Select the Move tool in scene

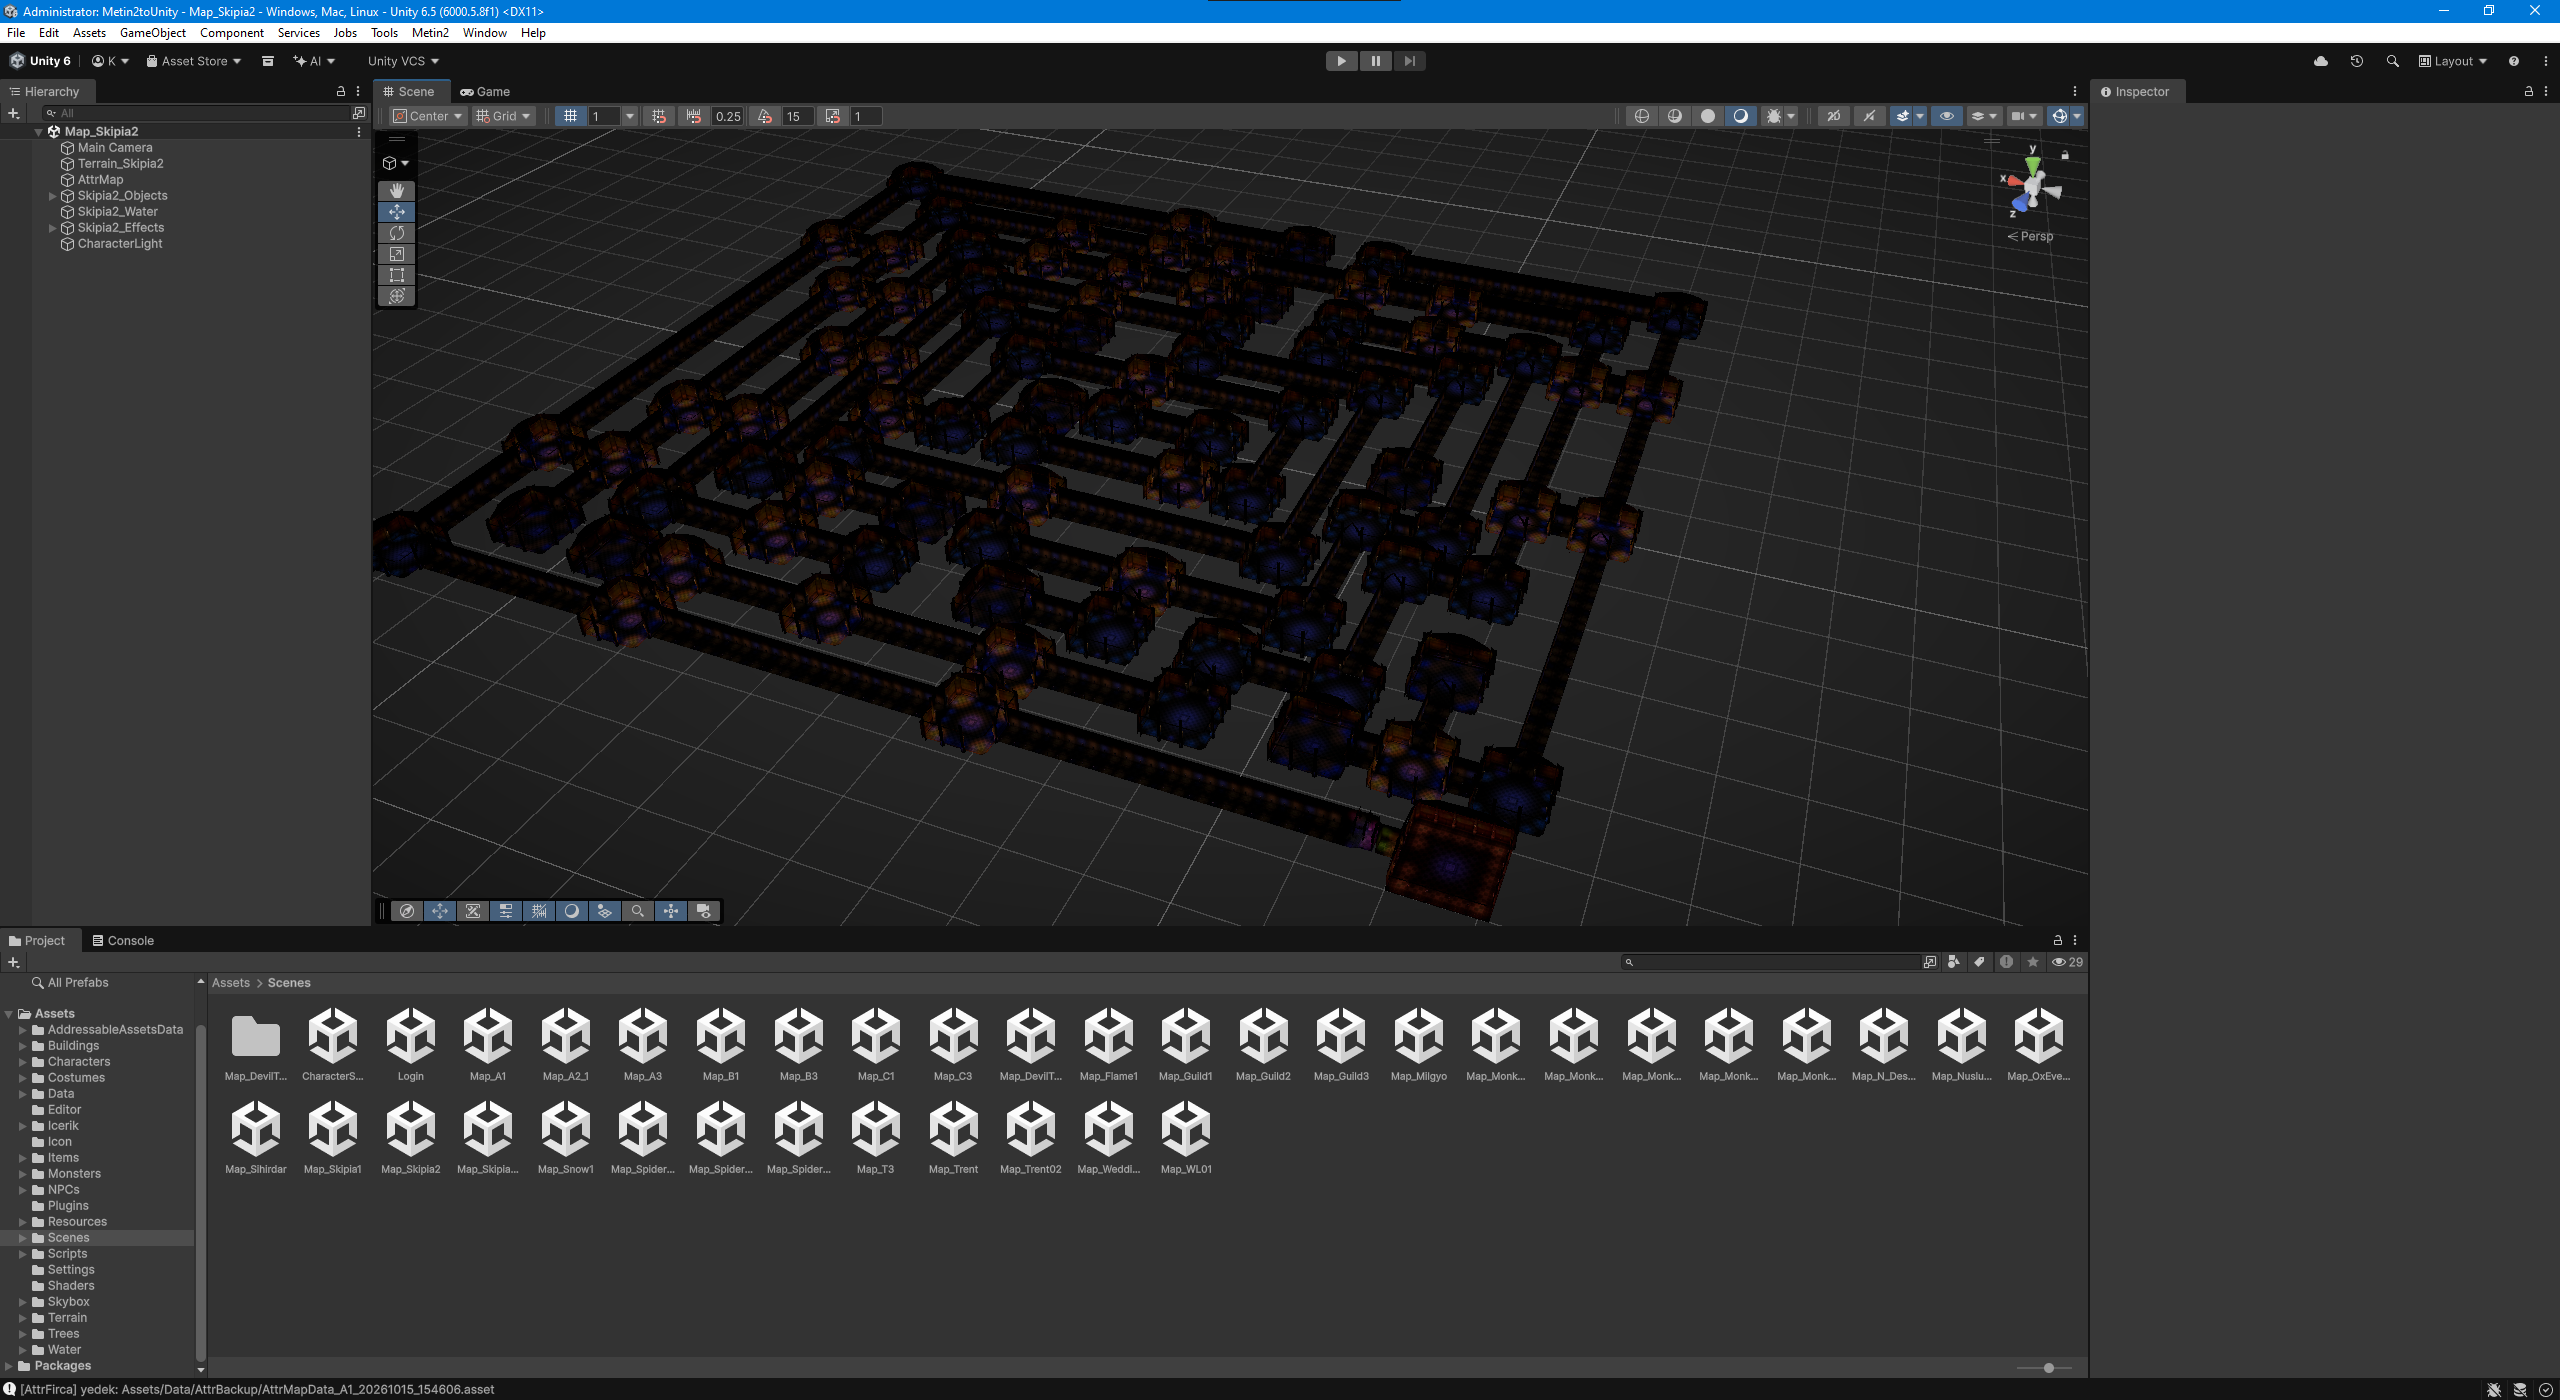click(397, 212)
